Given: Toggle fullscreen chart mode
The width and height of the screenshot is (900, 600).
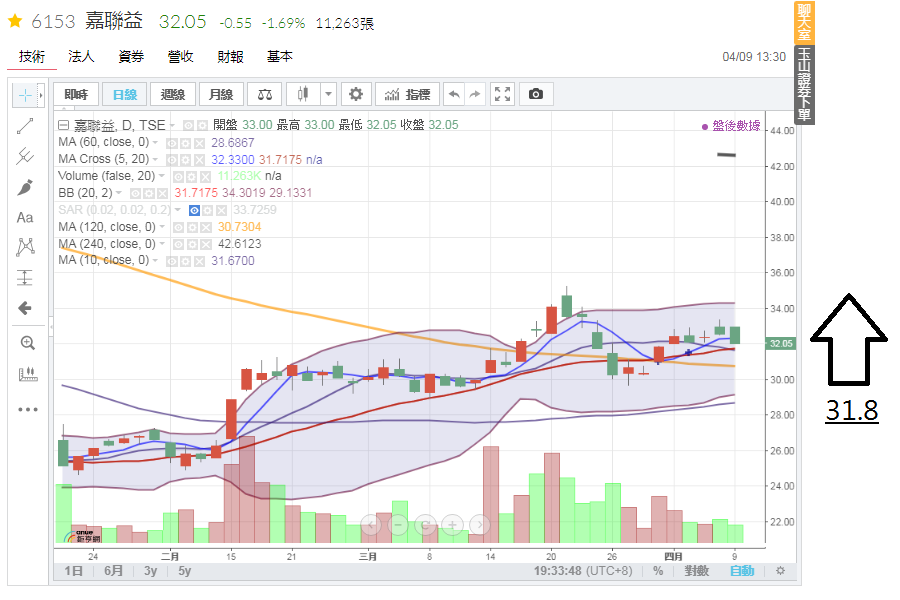Looking at the screenshot, I should point(502,94).
